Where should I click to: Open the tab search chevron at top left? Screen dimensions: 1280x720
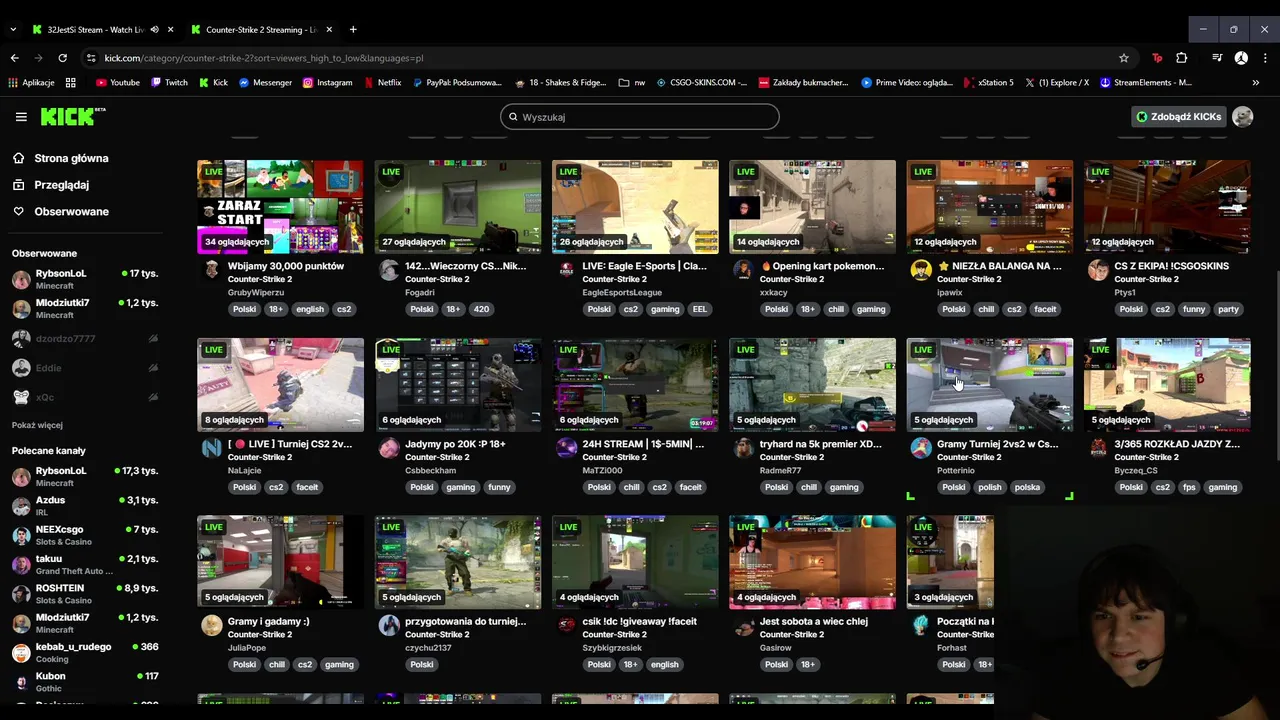(13, 29)
